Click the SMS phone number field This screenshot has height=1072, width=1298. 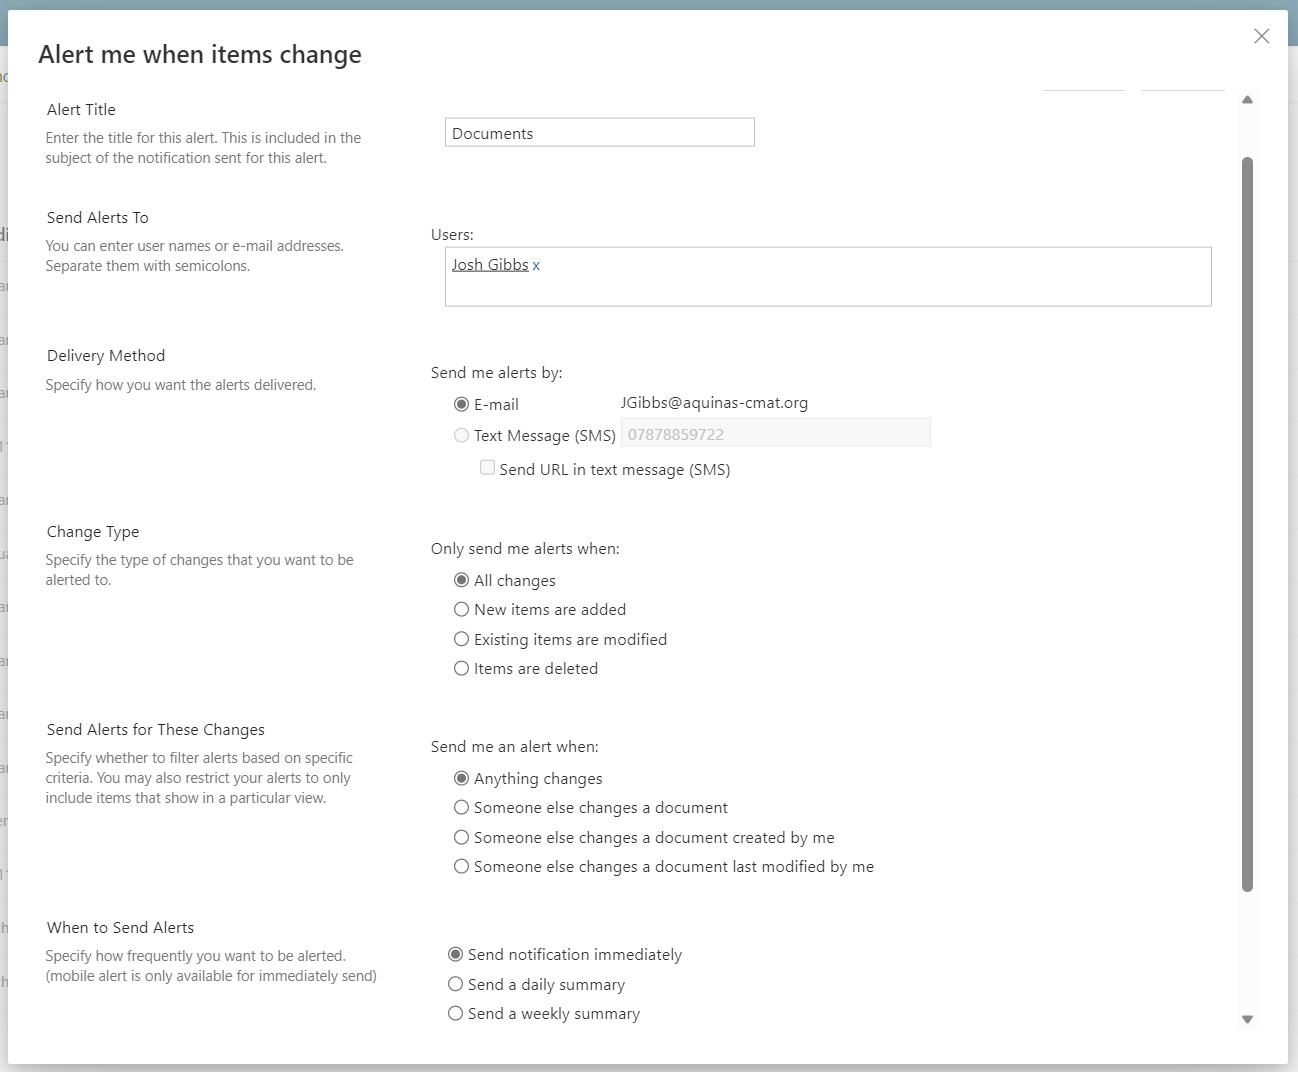[x=776, y=433]
